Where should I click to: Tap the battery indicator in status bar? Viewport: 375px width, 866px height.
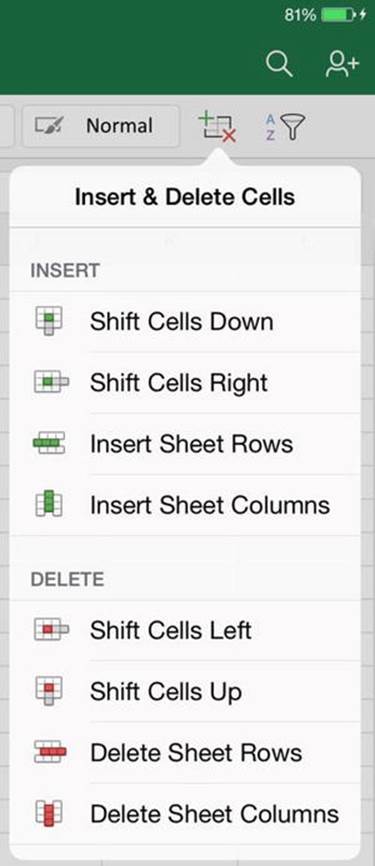338,15
